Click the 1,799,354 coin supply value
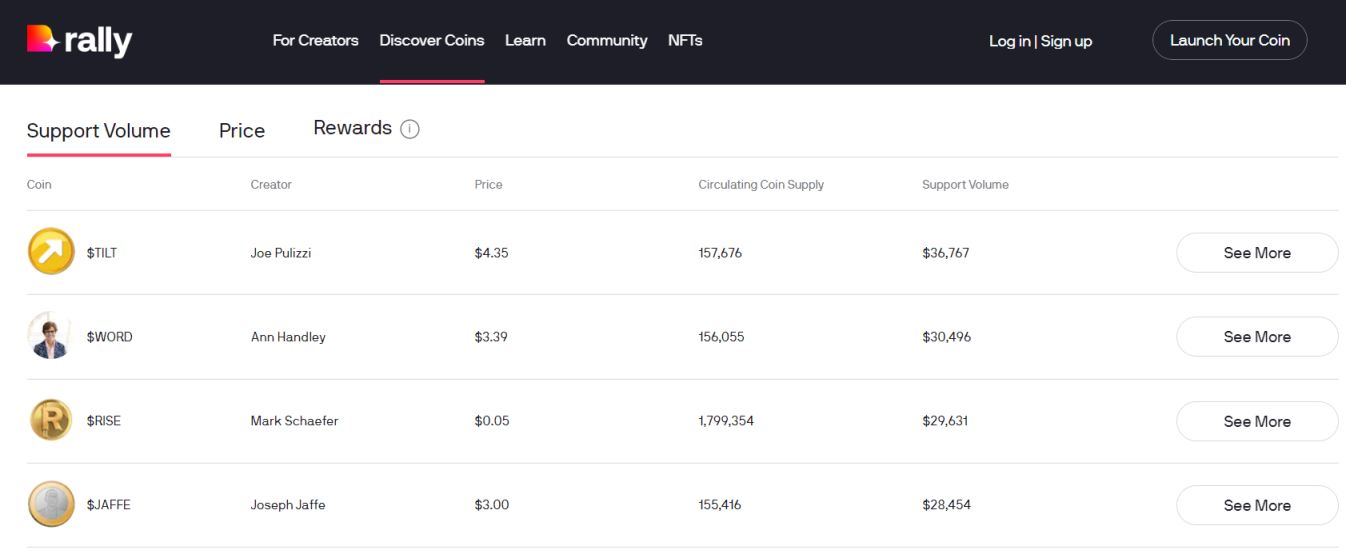Image resolution: width=1346 pixels, height=558 pixels. click(726, 421)
